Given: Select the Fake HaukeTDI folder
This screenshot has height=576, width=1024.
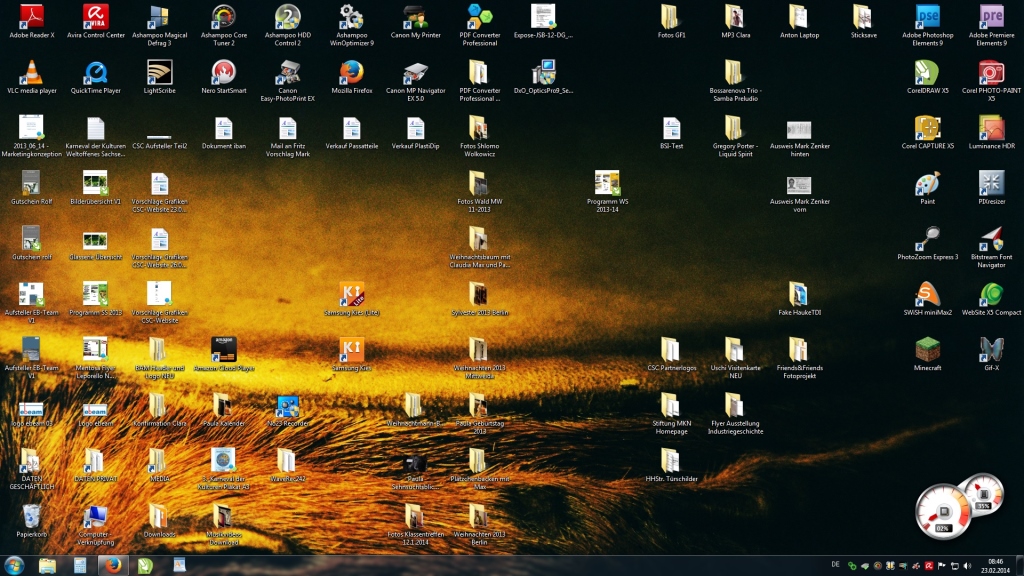Looking at the screenshot, I should 798,294.
